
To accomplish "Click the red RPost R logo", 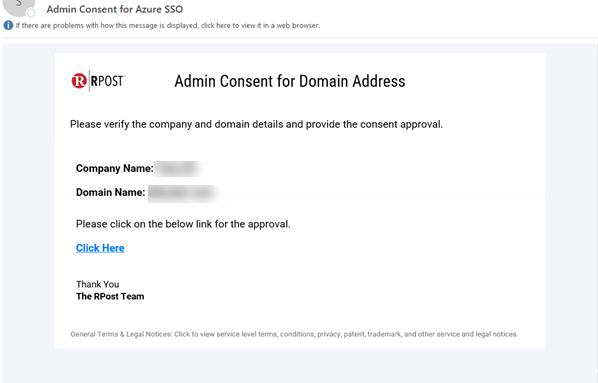I will pos(79,81).
